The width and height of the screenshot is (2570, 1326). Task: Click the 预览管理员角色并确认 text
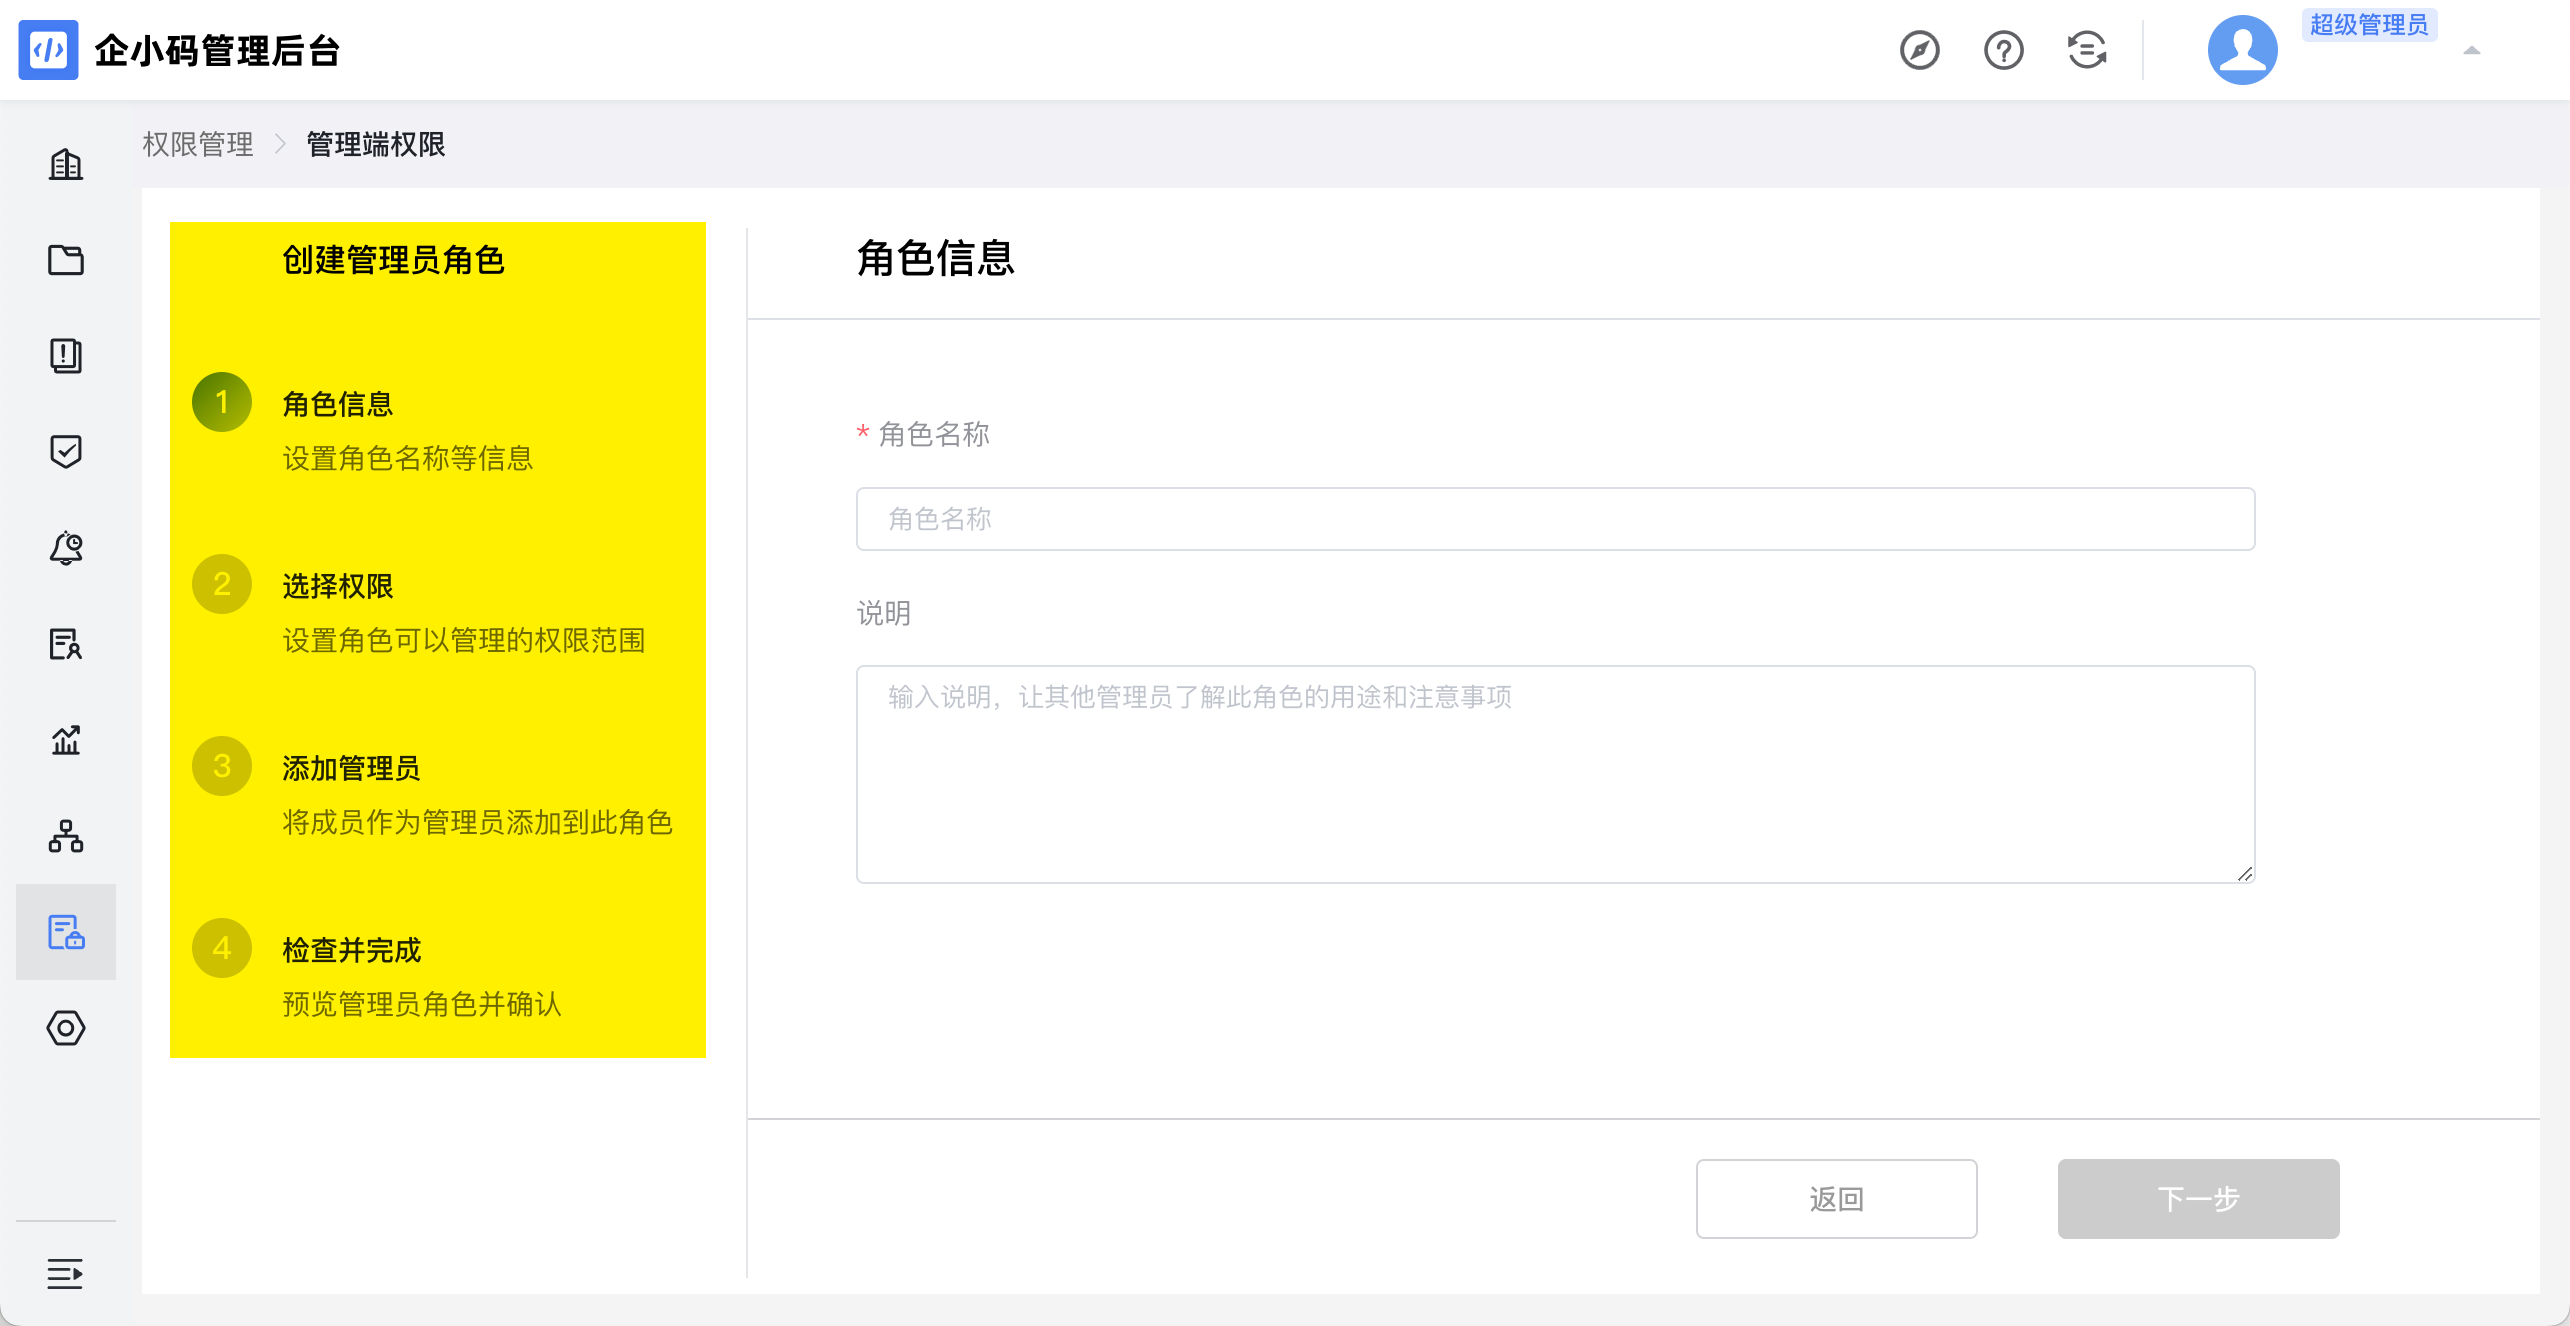click(422, 1004)
